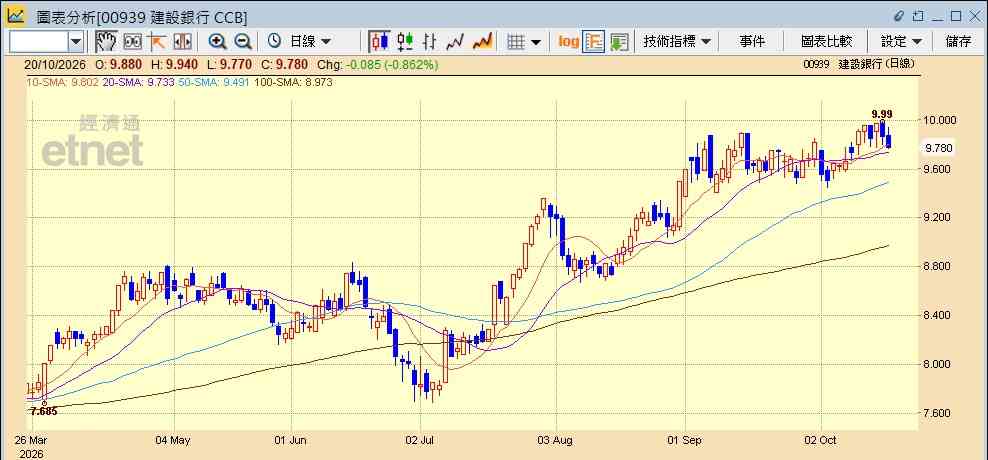Open the 日線 period dropdown
The width and height of the screenshot is (988, 460).
click(310, 42)
